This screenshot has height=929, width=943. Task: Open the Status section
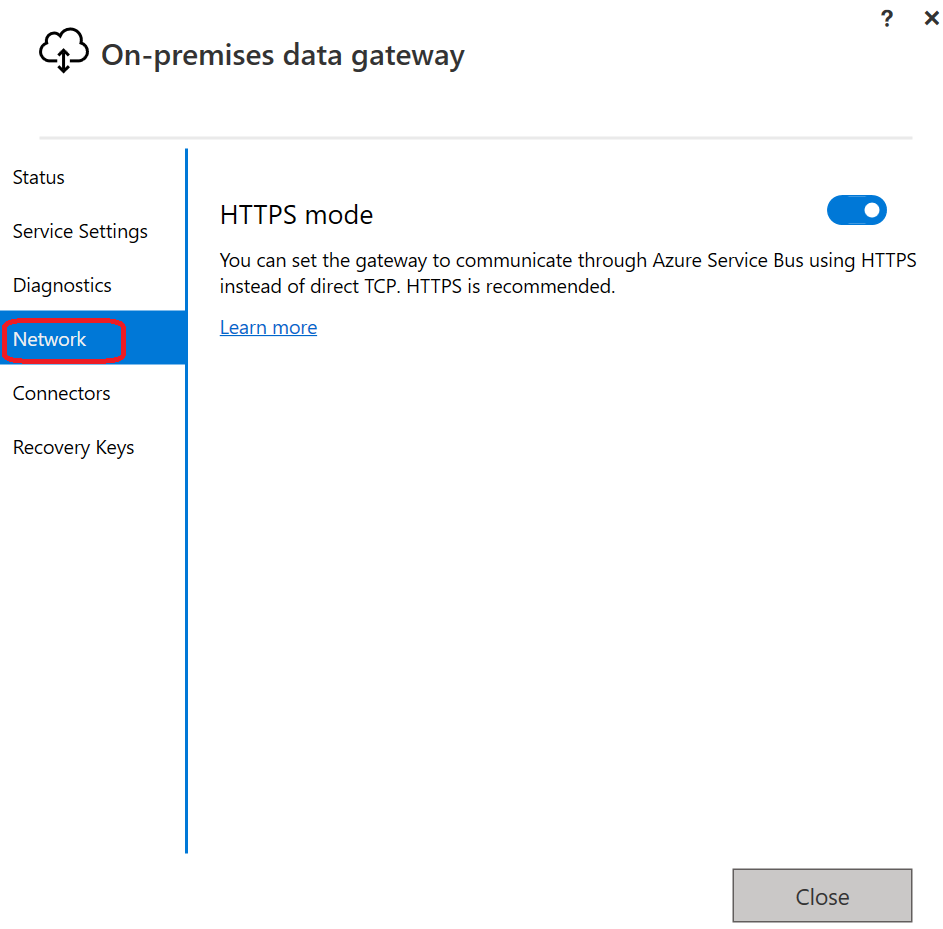[38, 177]
